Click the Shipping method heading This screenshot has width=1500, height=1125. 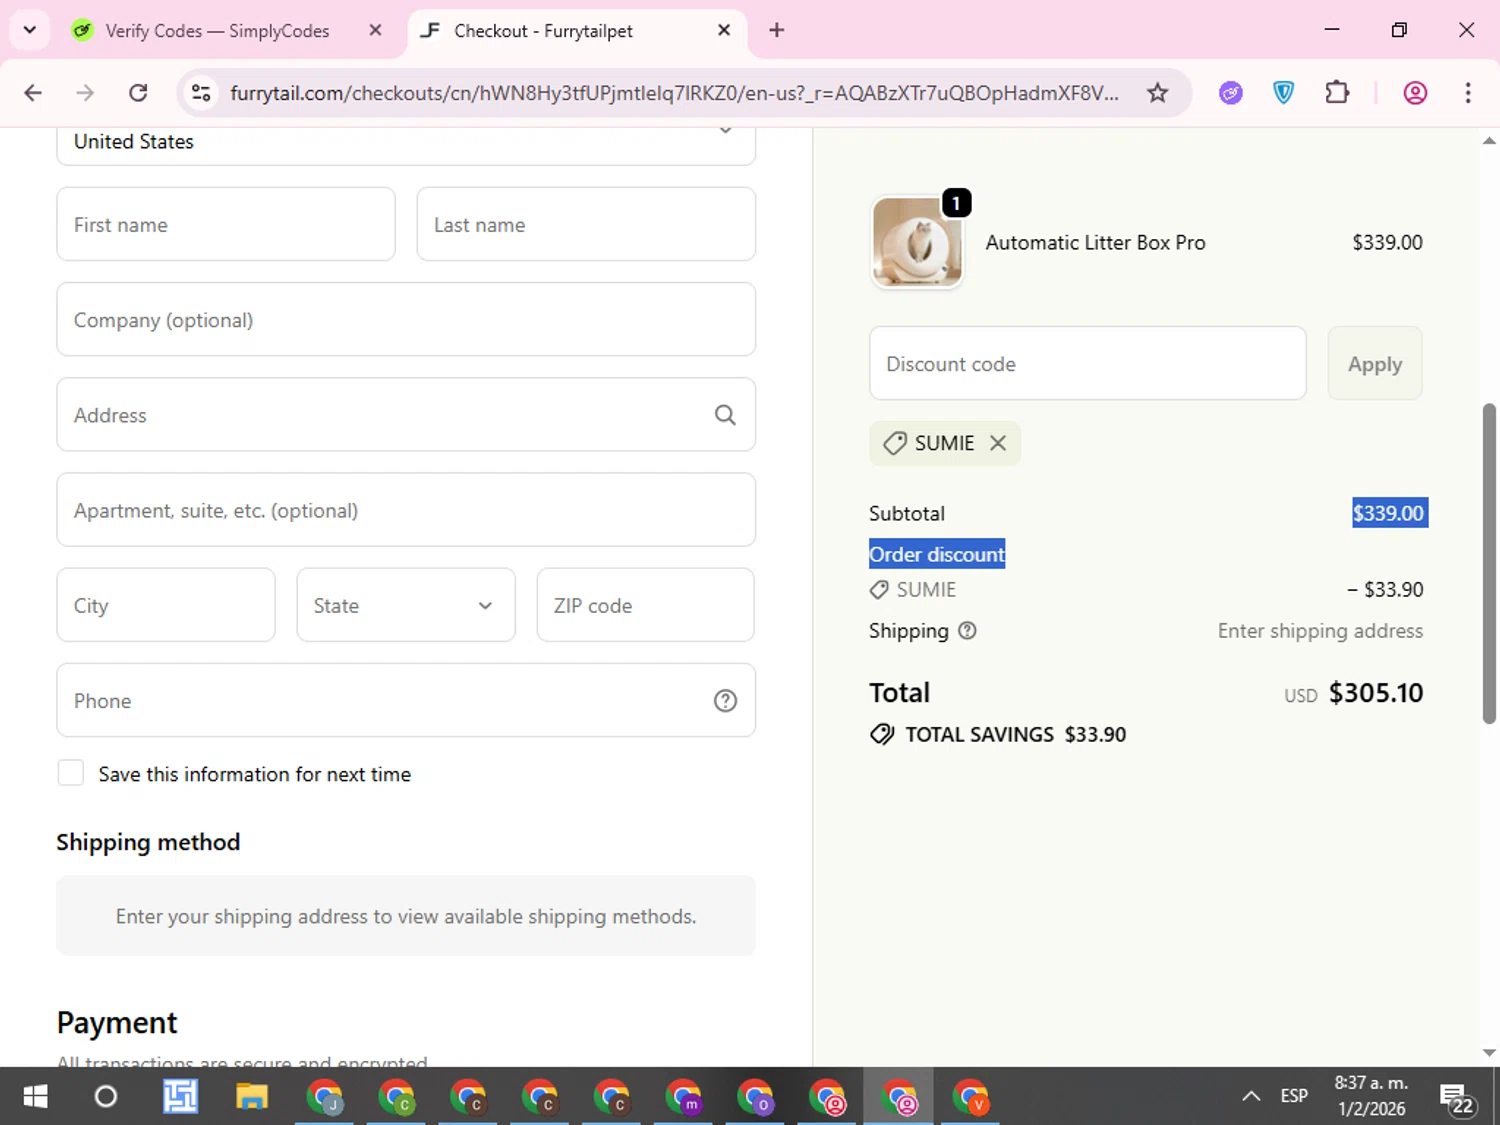pyautogui.click(x=148, y=842)
